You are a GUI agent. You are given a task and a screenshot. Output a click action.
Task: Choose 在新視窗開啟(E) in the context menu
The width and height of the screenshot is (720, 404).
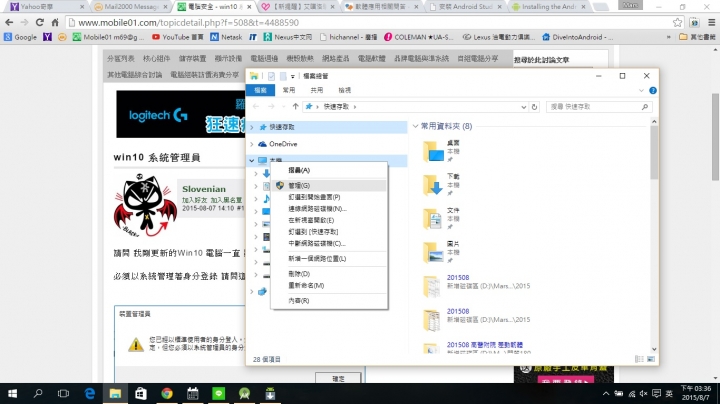(x=329, y=220)
